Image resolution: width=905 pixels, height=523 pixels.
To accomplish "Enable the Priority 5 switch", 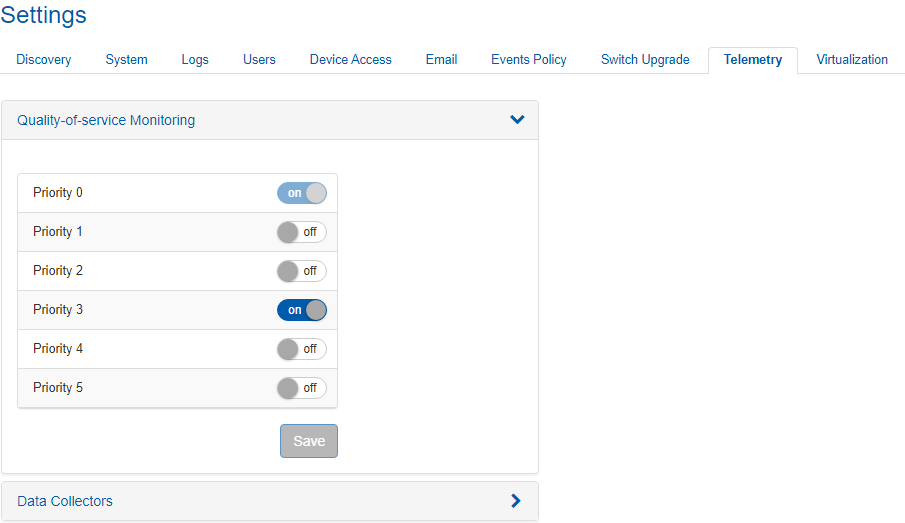I will coord(301,388).
